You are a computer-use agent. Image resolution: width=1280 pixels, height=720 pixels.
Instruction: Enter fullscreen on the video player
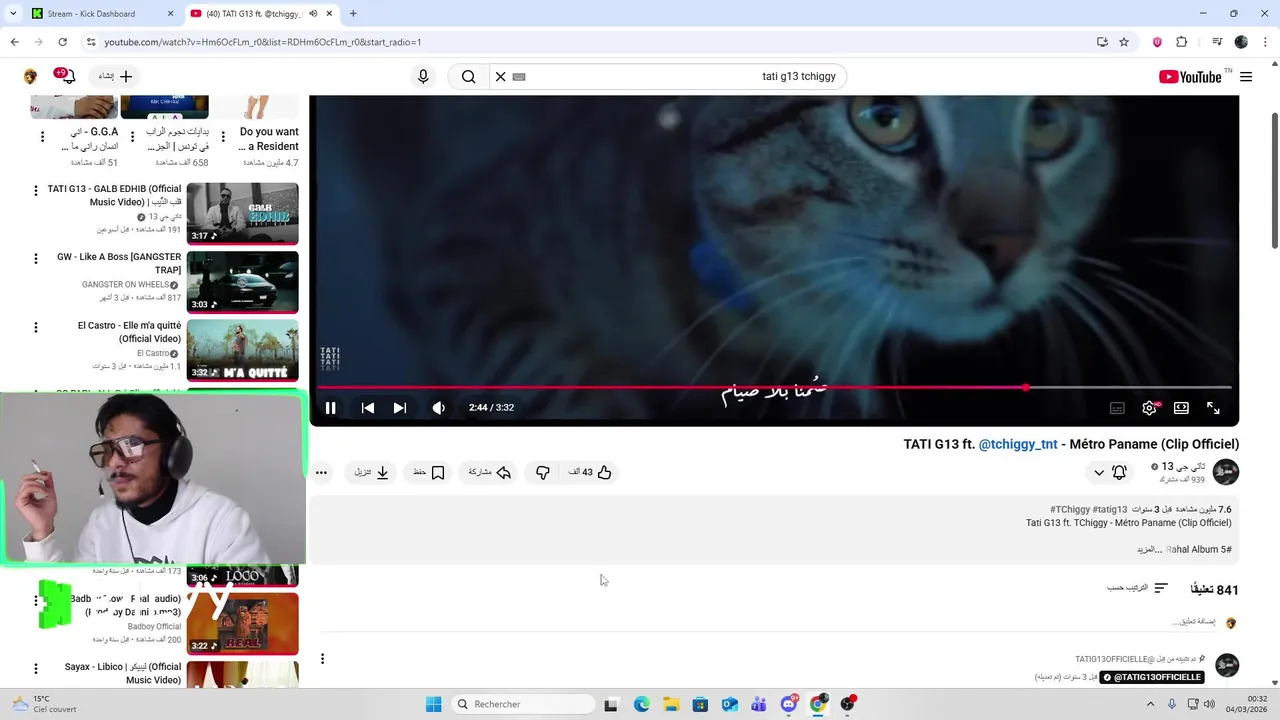coord(1213,408)
